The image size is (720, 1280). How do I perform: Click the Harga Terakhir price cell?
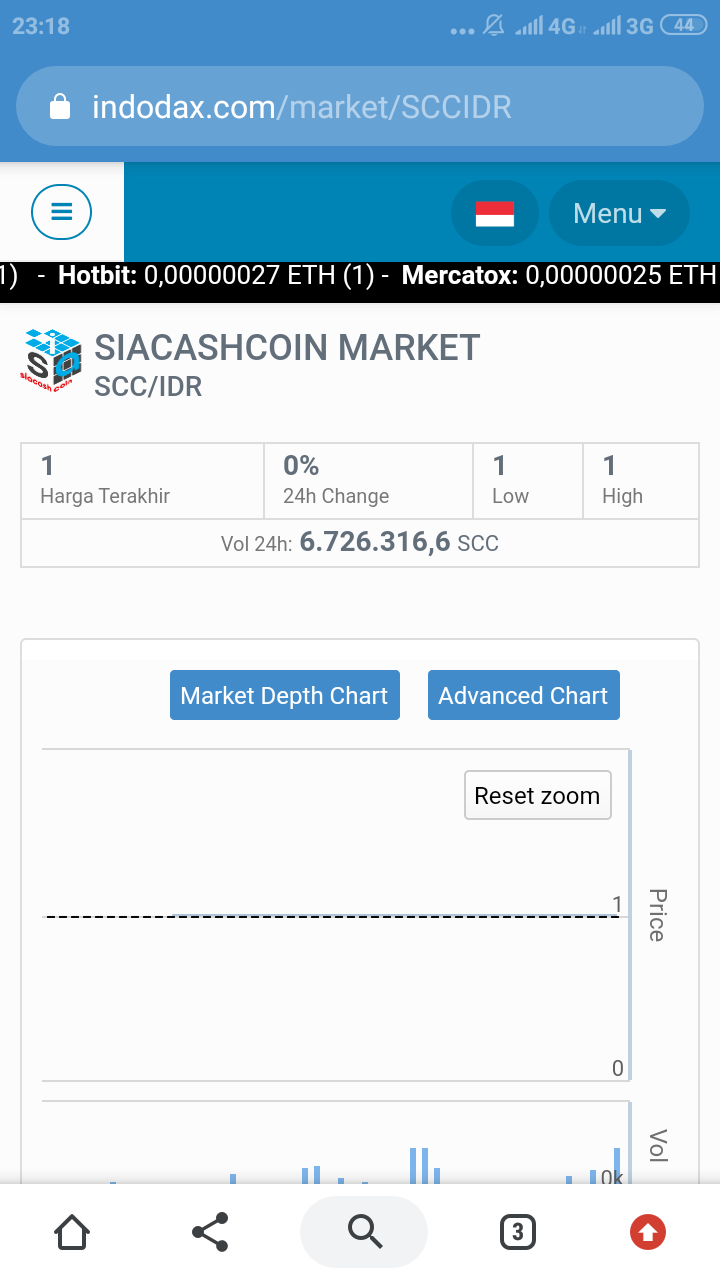[x=142, y=480]
